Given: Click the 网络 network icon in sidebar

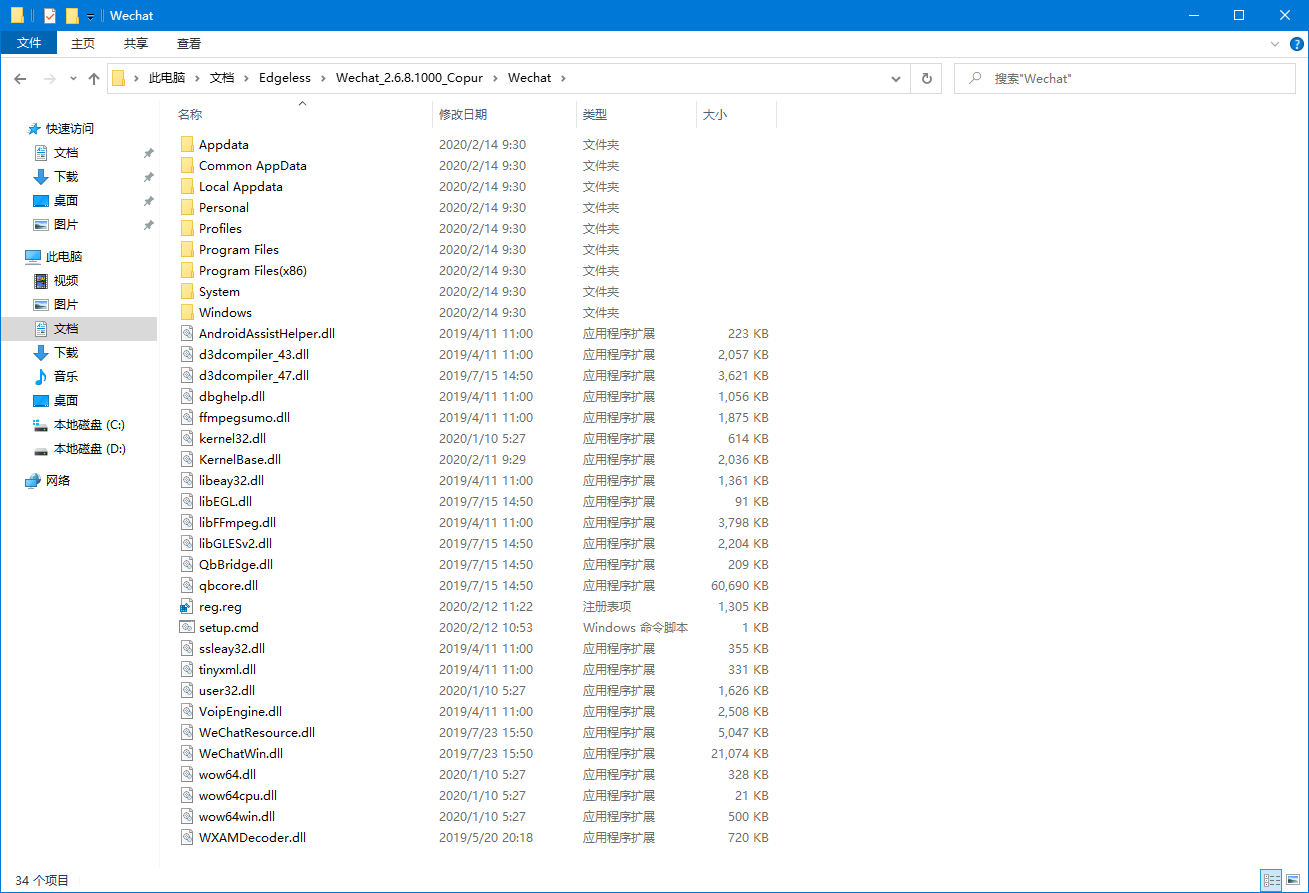Looking at the screenshot, I should coord(33,481).
